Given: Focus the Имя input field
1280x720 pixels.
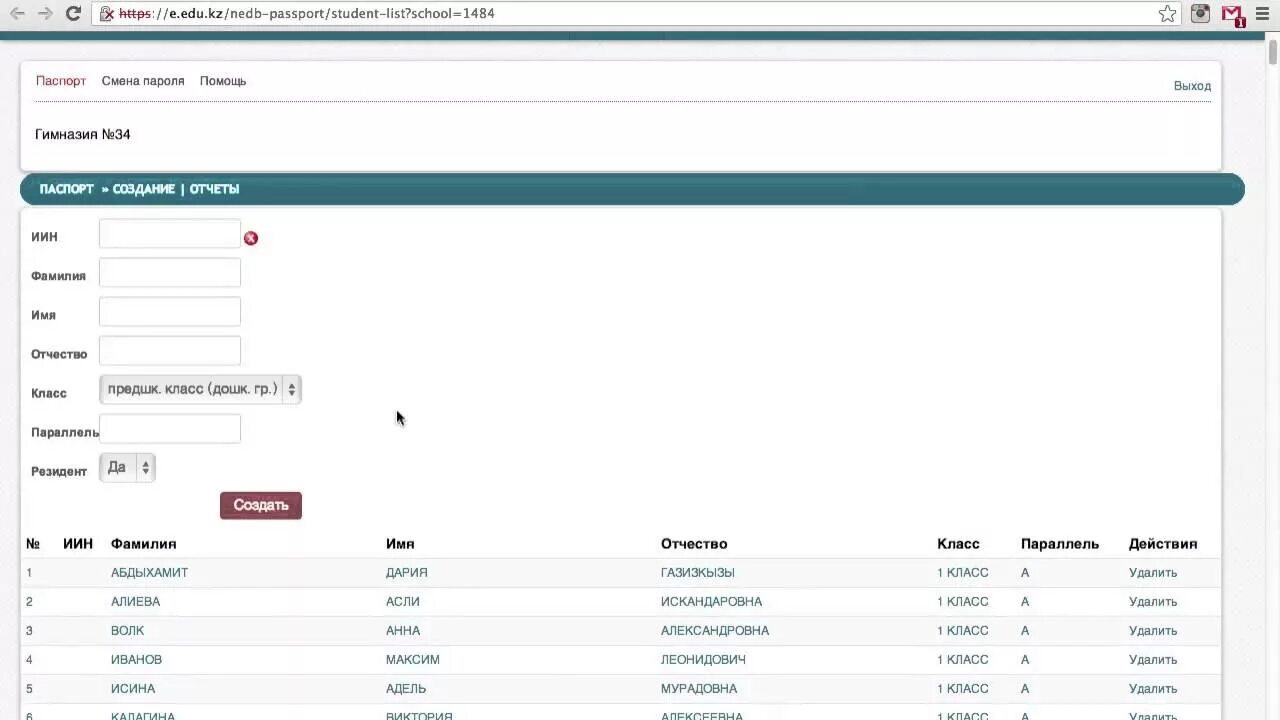Looking at the screenshot, I should 170,312.
